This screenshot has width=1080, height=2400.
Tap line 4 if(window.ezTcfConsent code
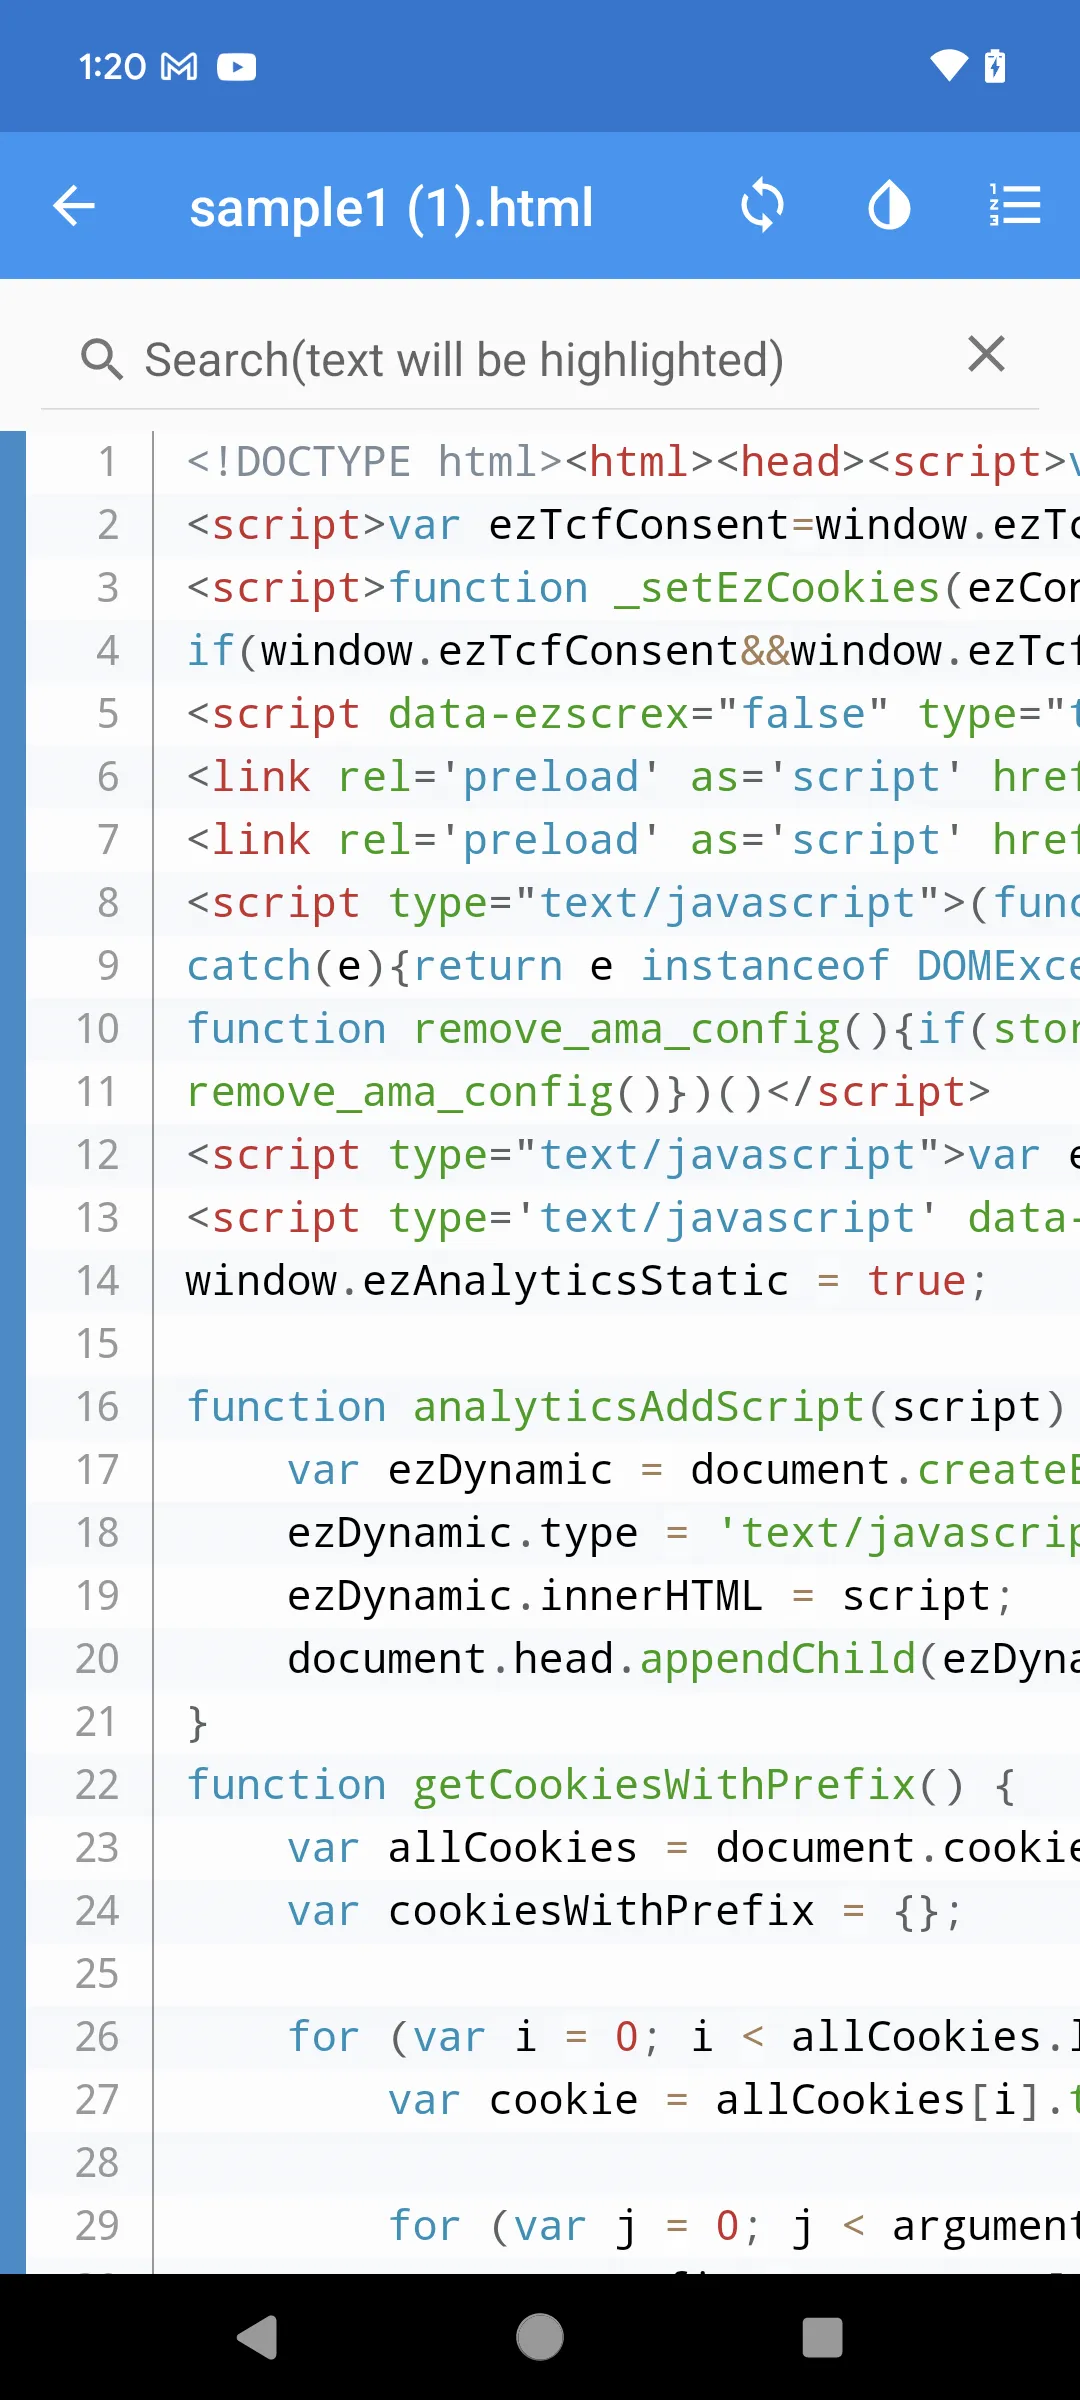(x=632, y=651)
